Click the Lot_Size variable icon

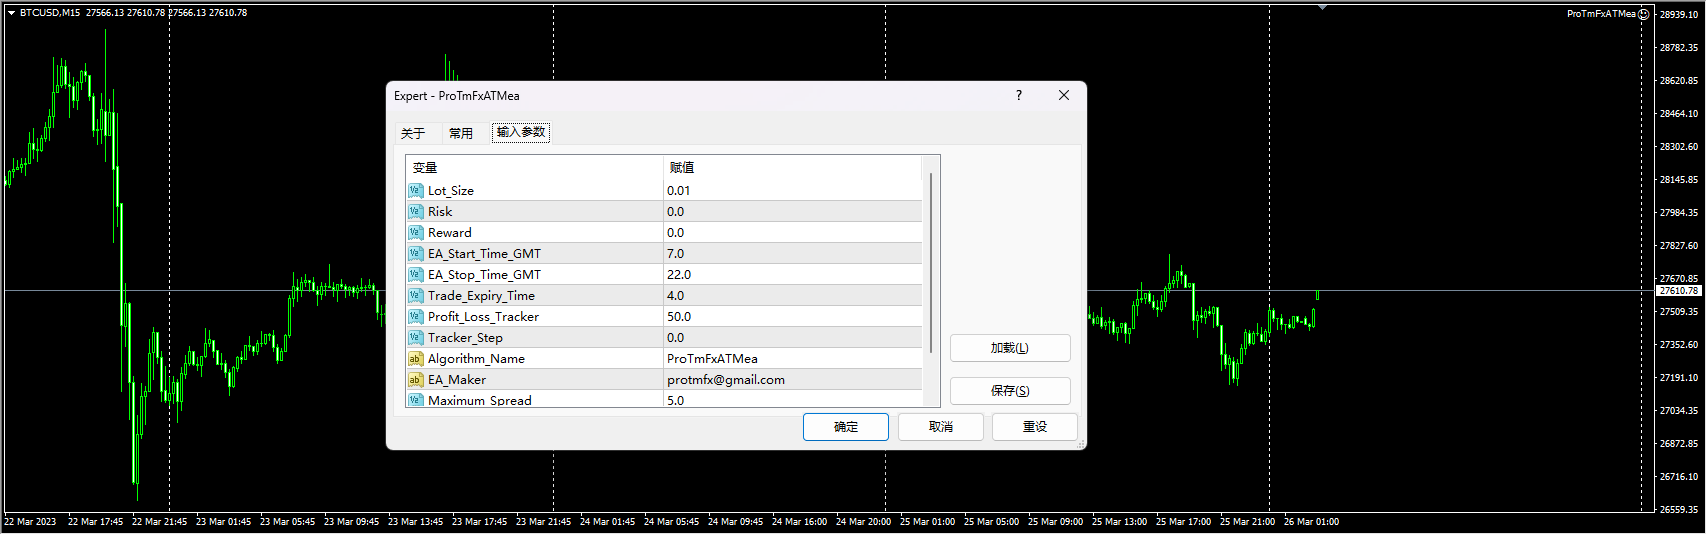point(415,191)
